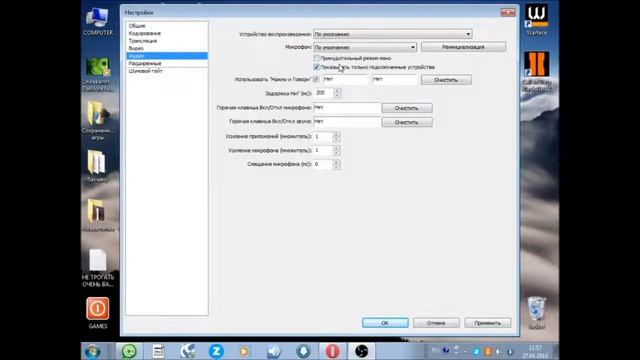The image size is (640, 360).
Task: Select the Трансляция settings category
Action: pos(167,41)
